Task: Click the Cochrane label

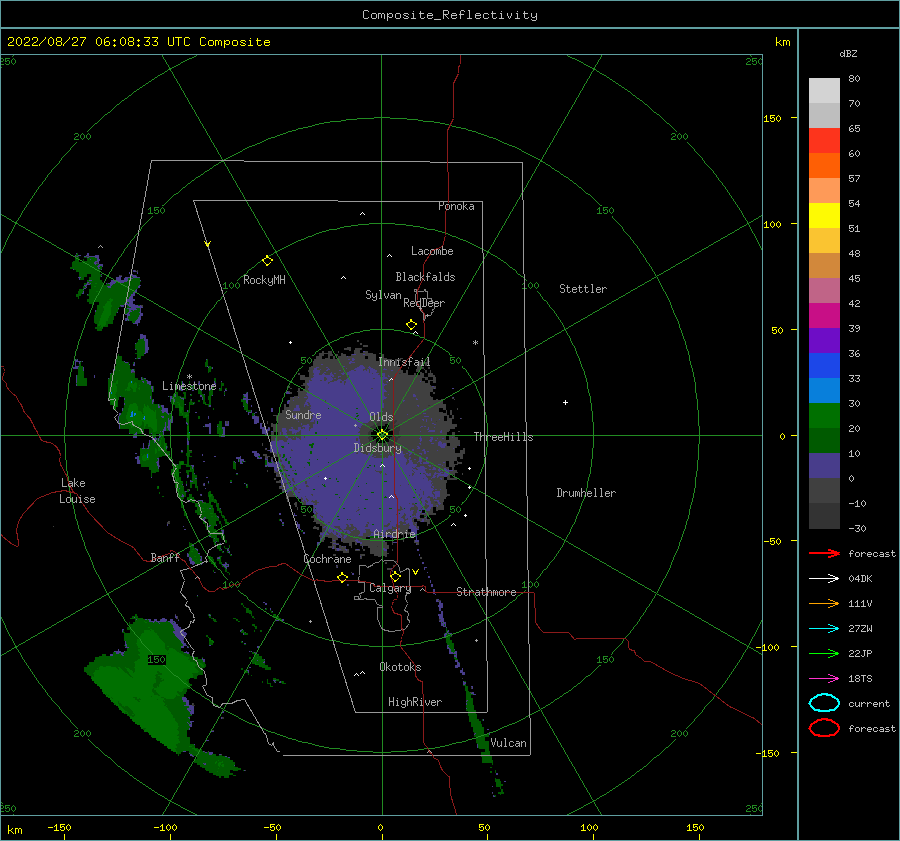Action: [x=327, y=559]
